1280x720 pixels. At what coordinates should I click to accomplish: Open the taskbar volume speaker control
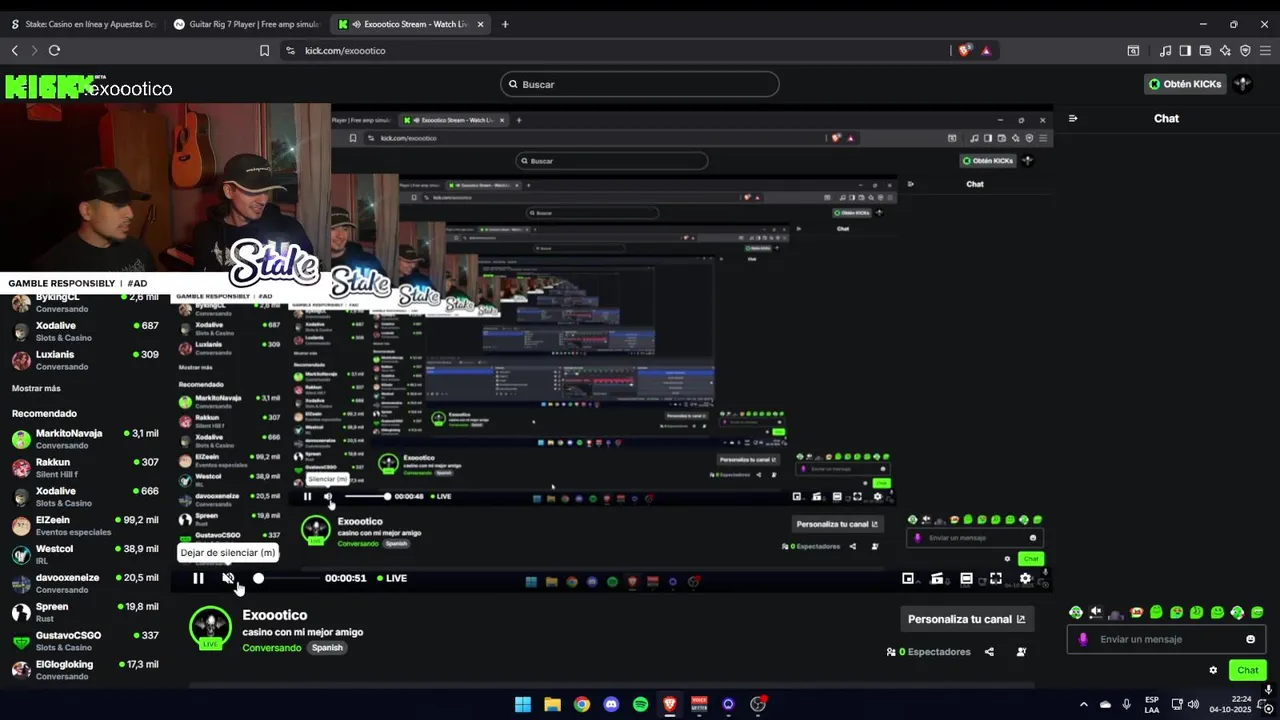(x=1193, y=704)
